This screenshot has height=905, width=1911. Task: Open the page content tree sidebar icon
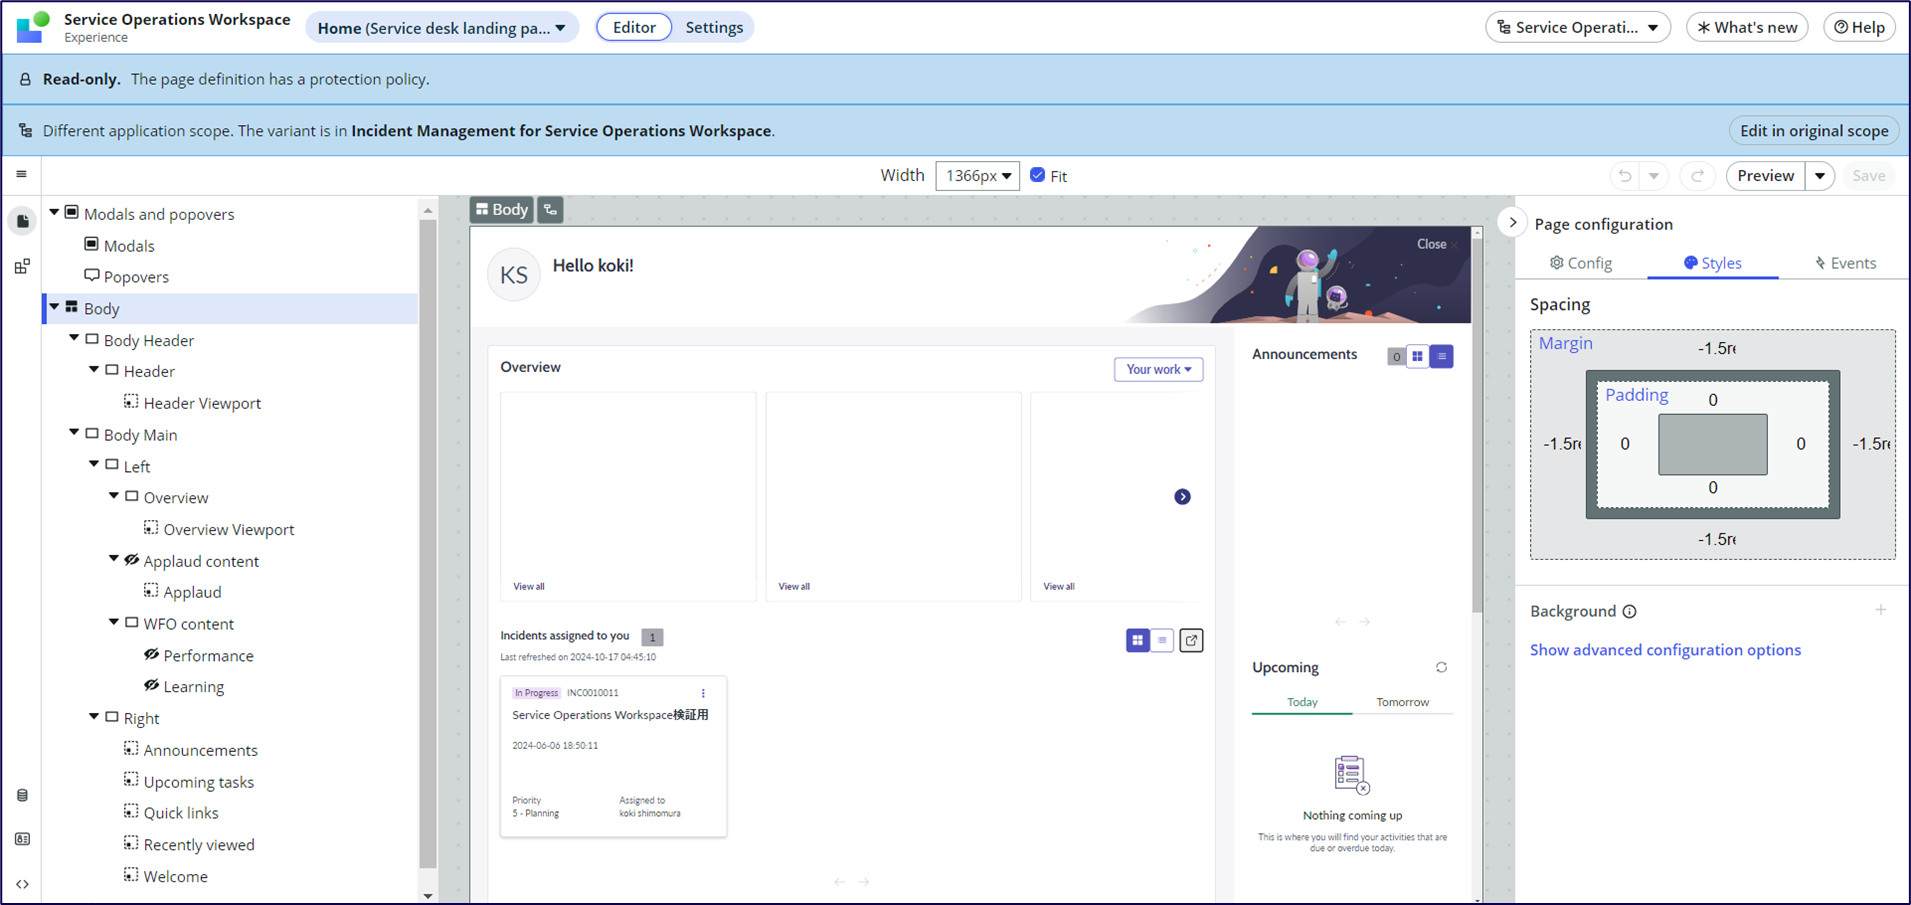(22, 221)
